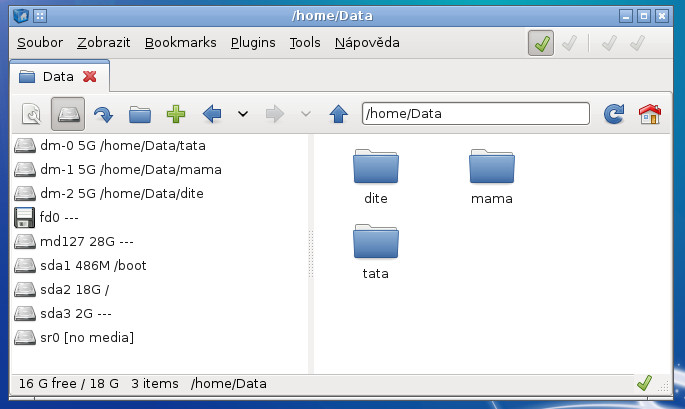Close the Data tab with red X

tap(90, 76)
